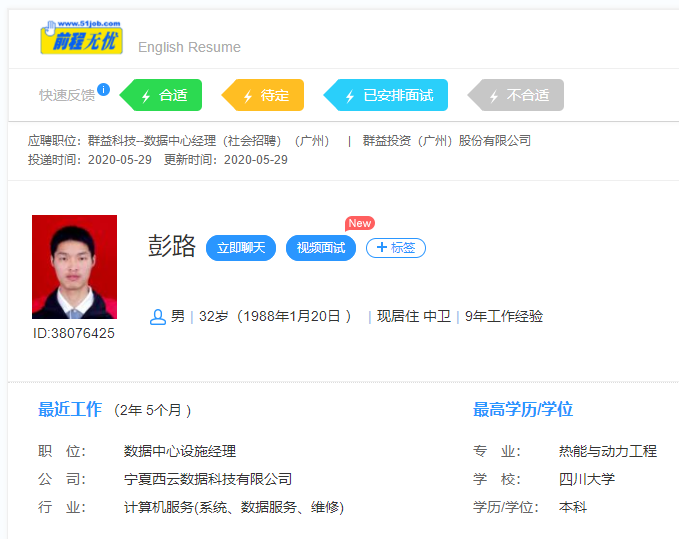Click the quick feedback info icon
The image size is (679, 539).
click(x=103, y=89)
